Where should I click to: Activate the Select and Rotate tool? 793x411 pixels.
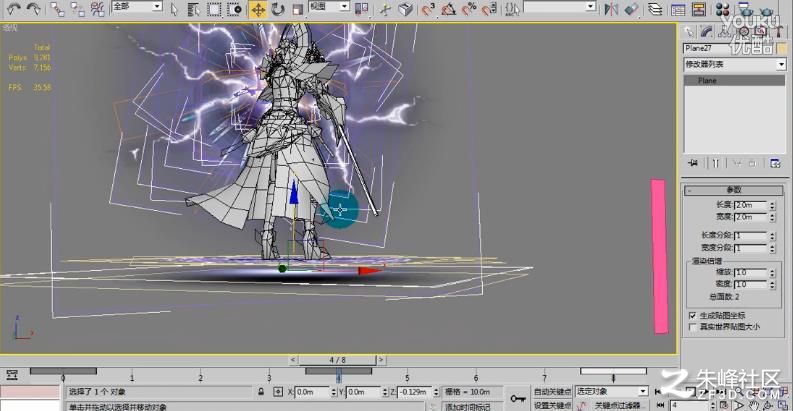click(x=278, y=9)
